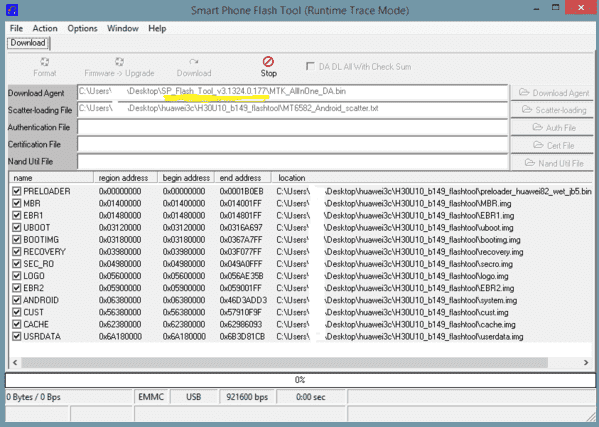Uncheck the RECOVERY partition checkbox

[x=16, y=252]
